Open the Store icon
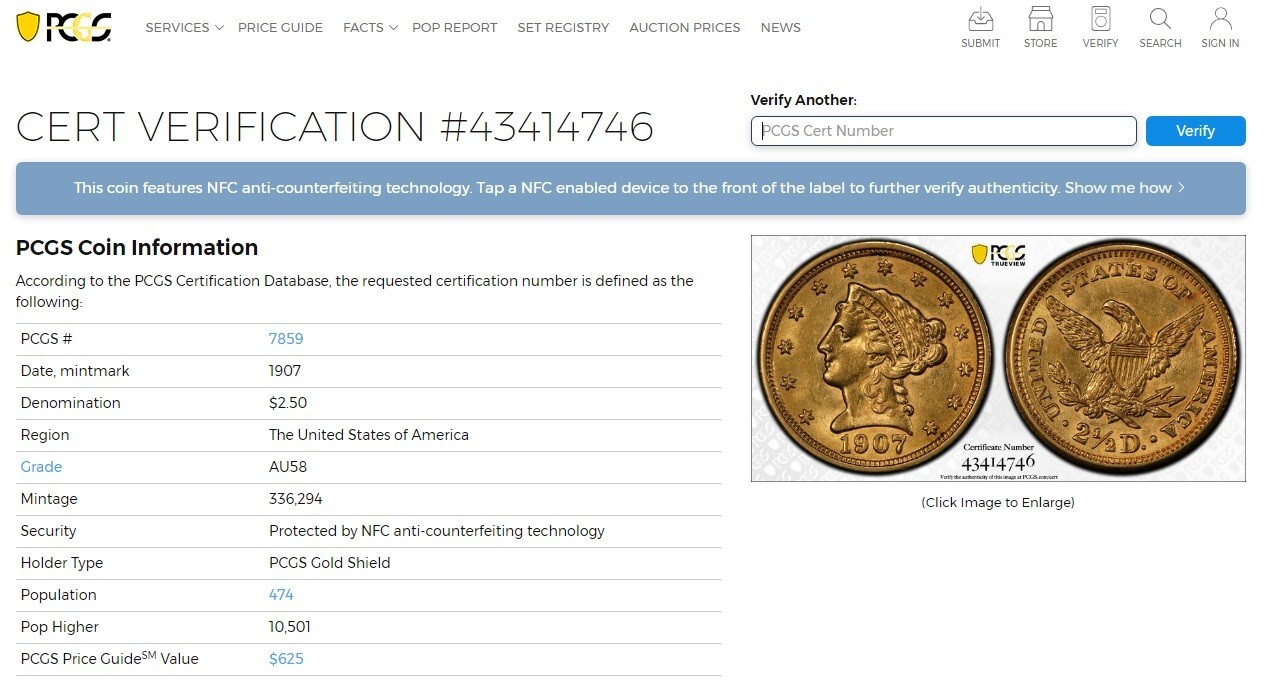 (1040, 19)
